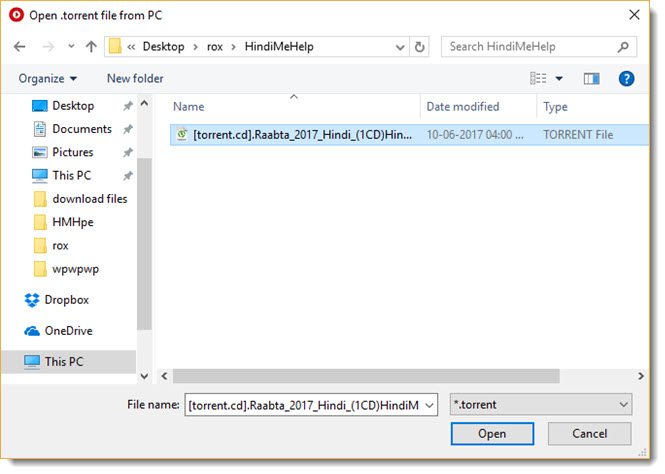Viewport: 665px width, 474px height.
Task: Click the Open button
Action: (x=492, y=434)
